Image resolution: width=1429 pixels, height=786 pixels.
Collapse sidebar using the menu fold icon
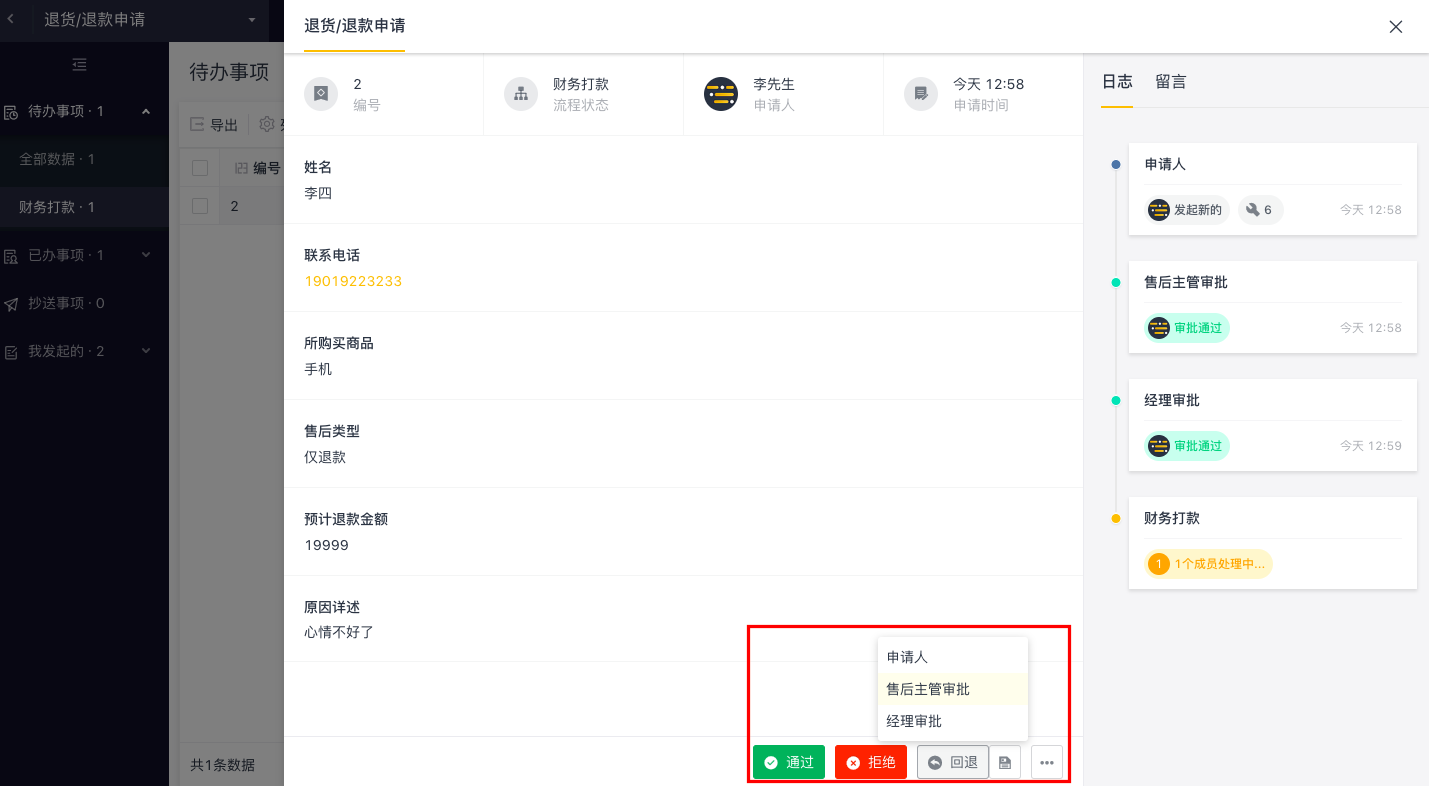[80, 65]
